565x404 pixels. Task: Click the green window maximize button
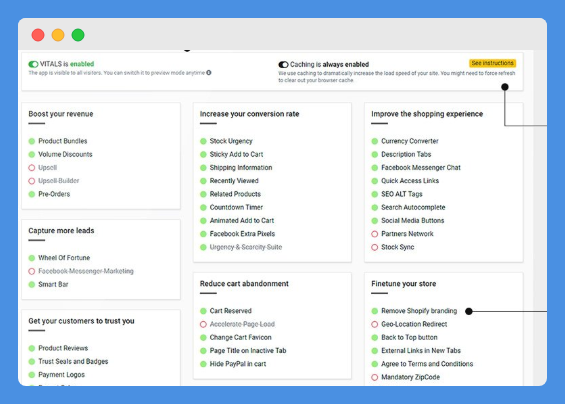tap(78, 35)
